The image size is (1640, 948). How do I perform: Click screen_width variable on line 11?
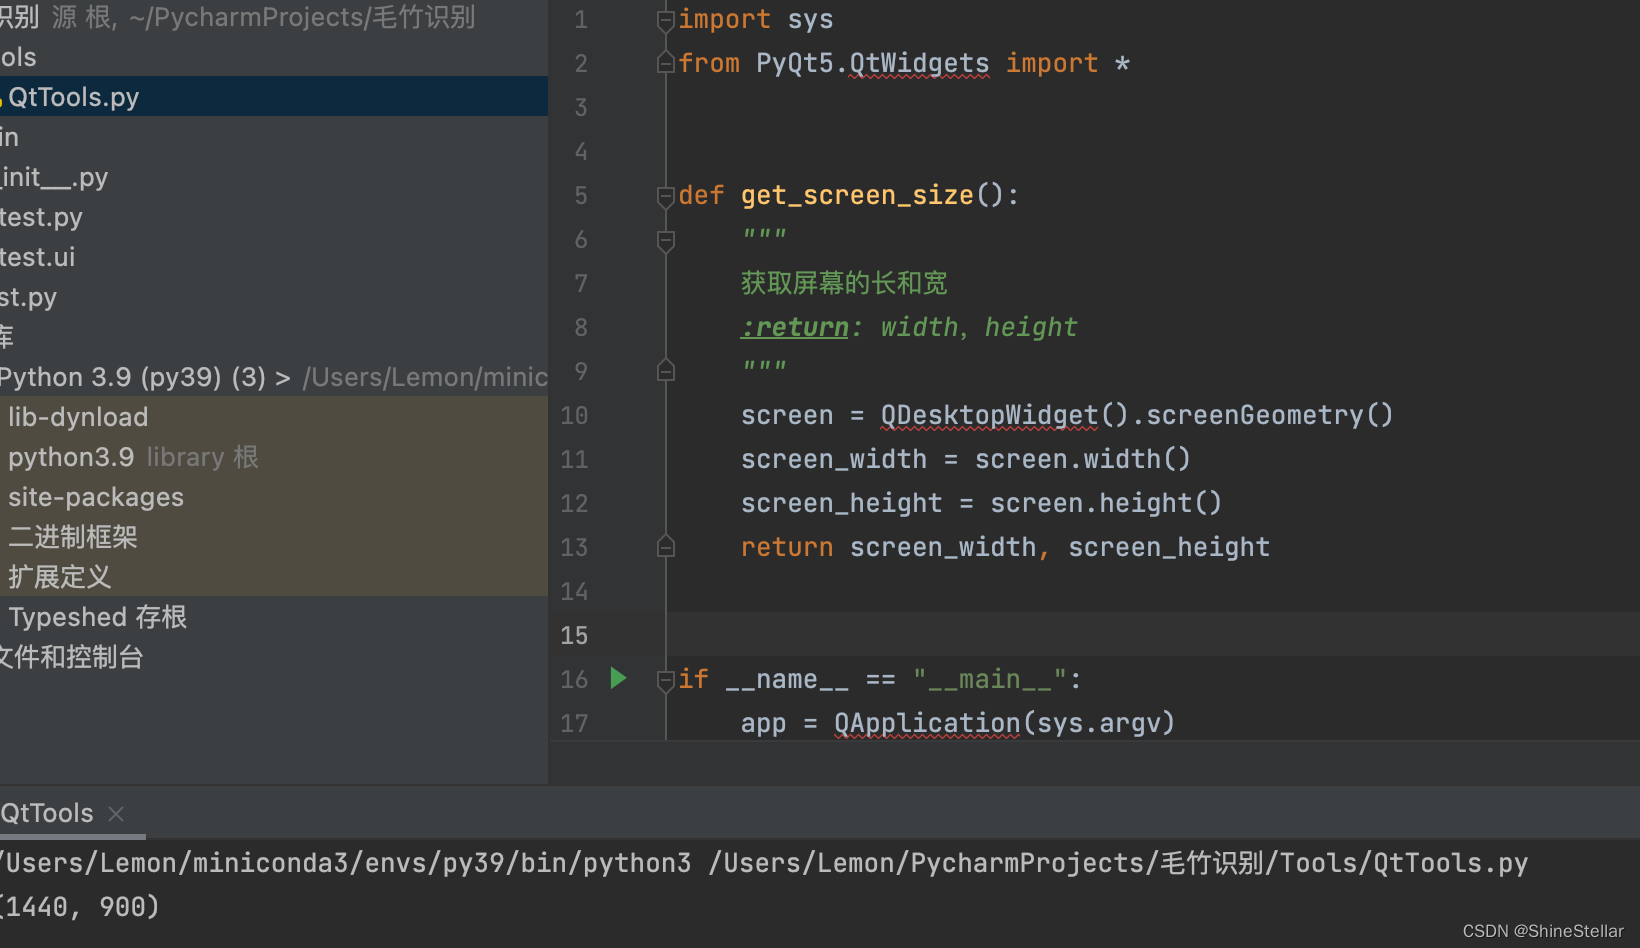(834, 459)
